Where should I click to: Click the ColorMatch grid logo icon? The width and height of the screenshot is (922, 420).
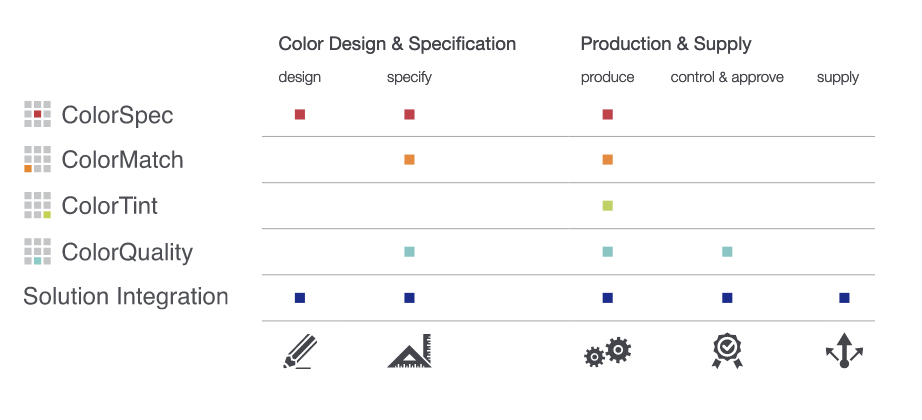37,159
